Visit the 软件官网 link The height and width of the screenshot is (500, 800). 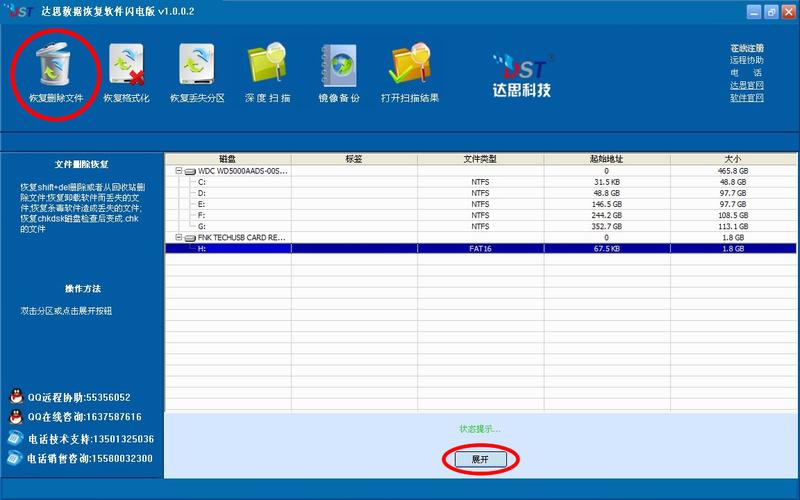746,97
